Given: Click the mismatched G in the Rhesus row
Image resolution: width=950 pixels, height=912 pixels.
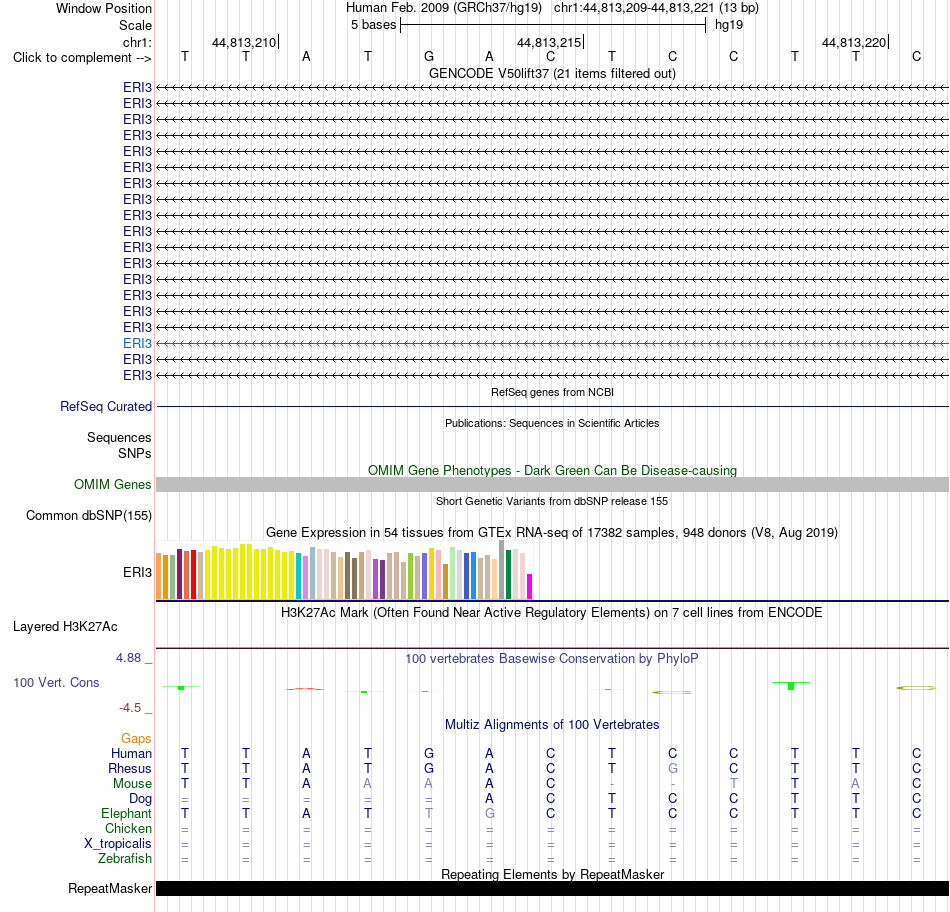Looking at the screenshot, I should [673, 768].
